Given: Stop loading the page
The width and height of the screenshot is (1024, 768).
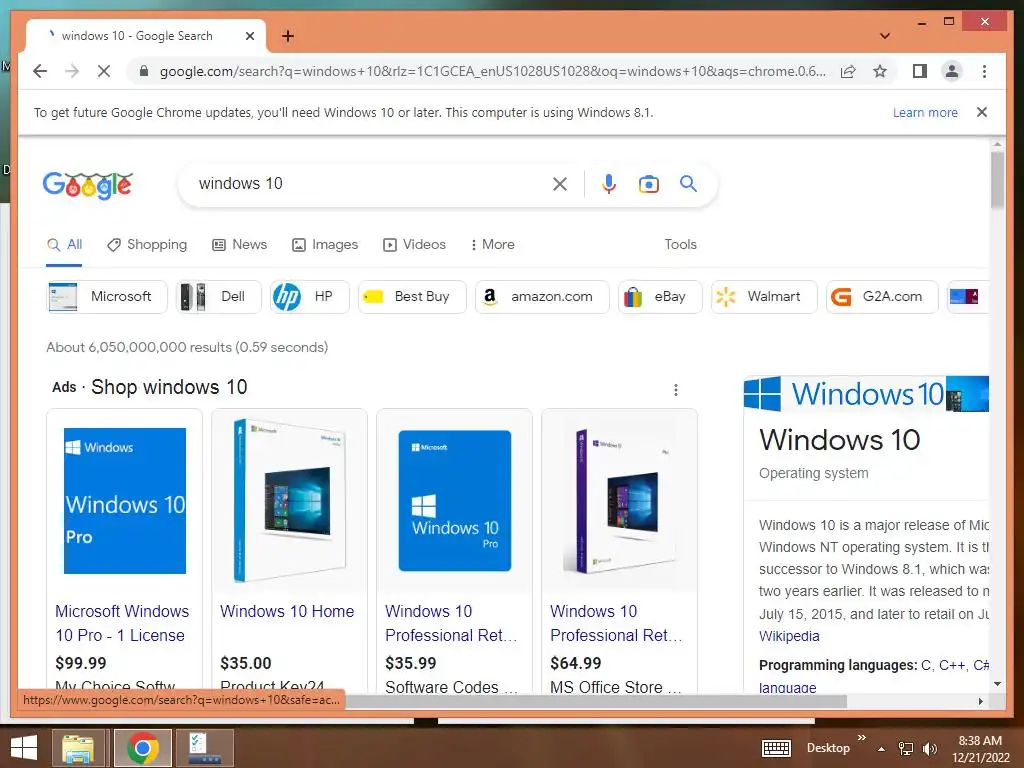Looking at the screenshot, I should 104,71.
